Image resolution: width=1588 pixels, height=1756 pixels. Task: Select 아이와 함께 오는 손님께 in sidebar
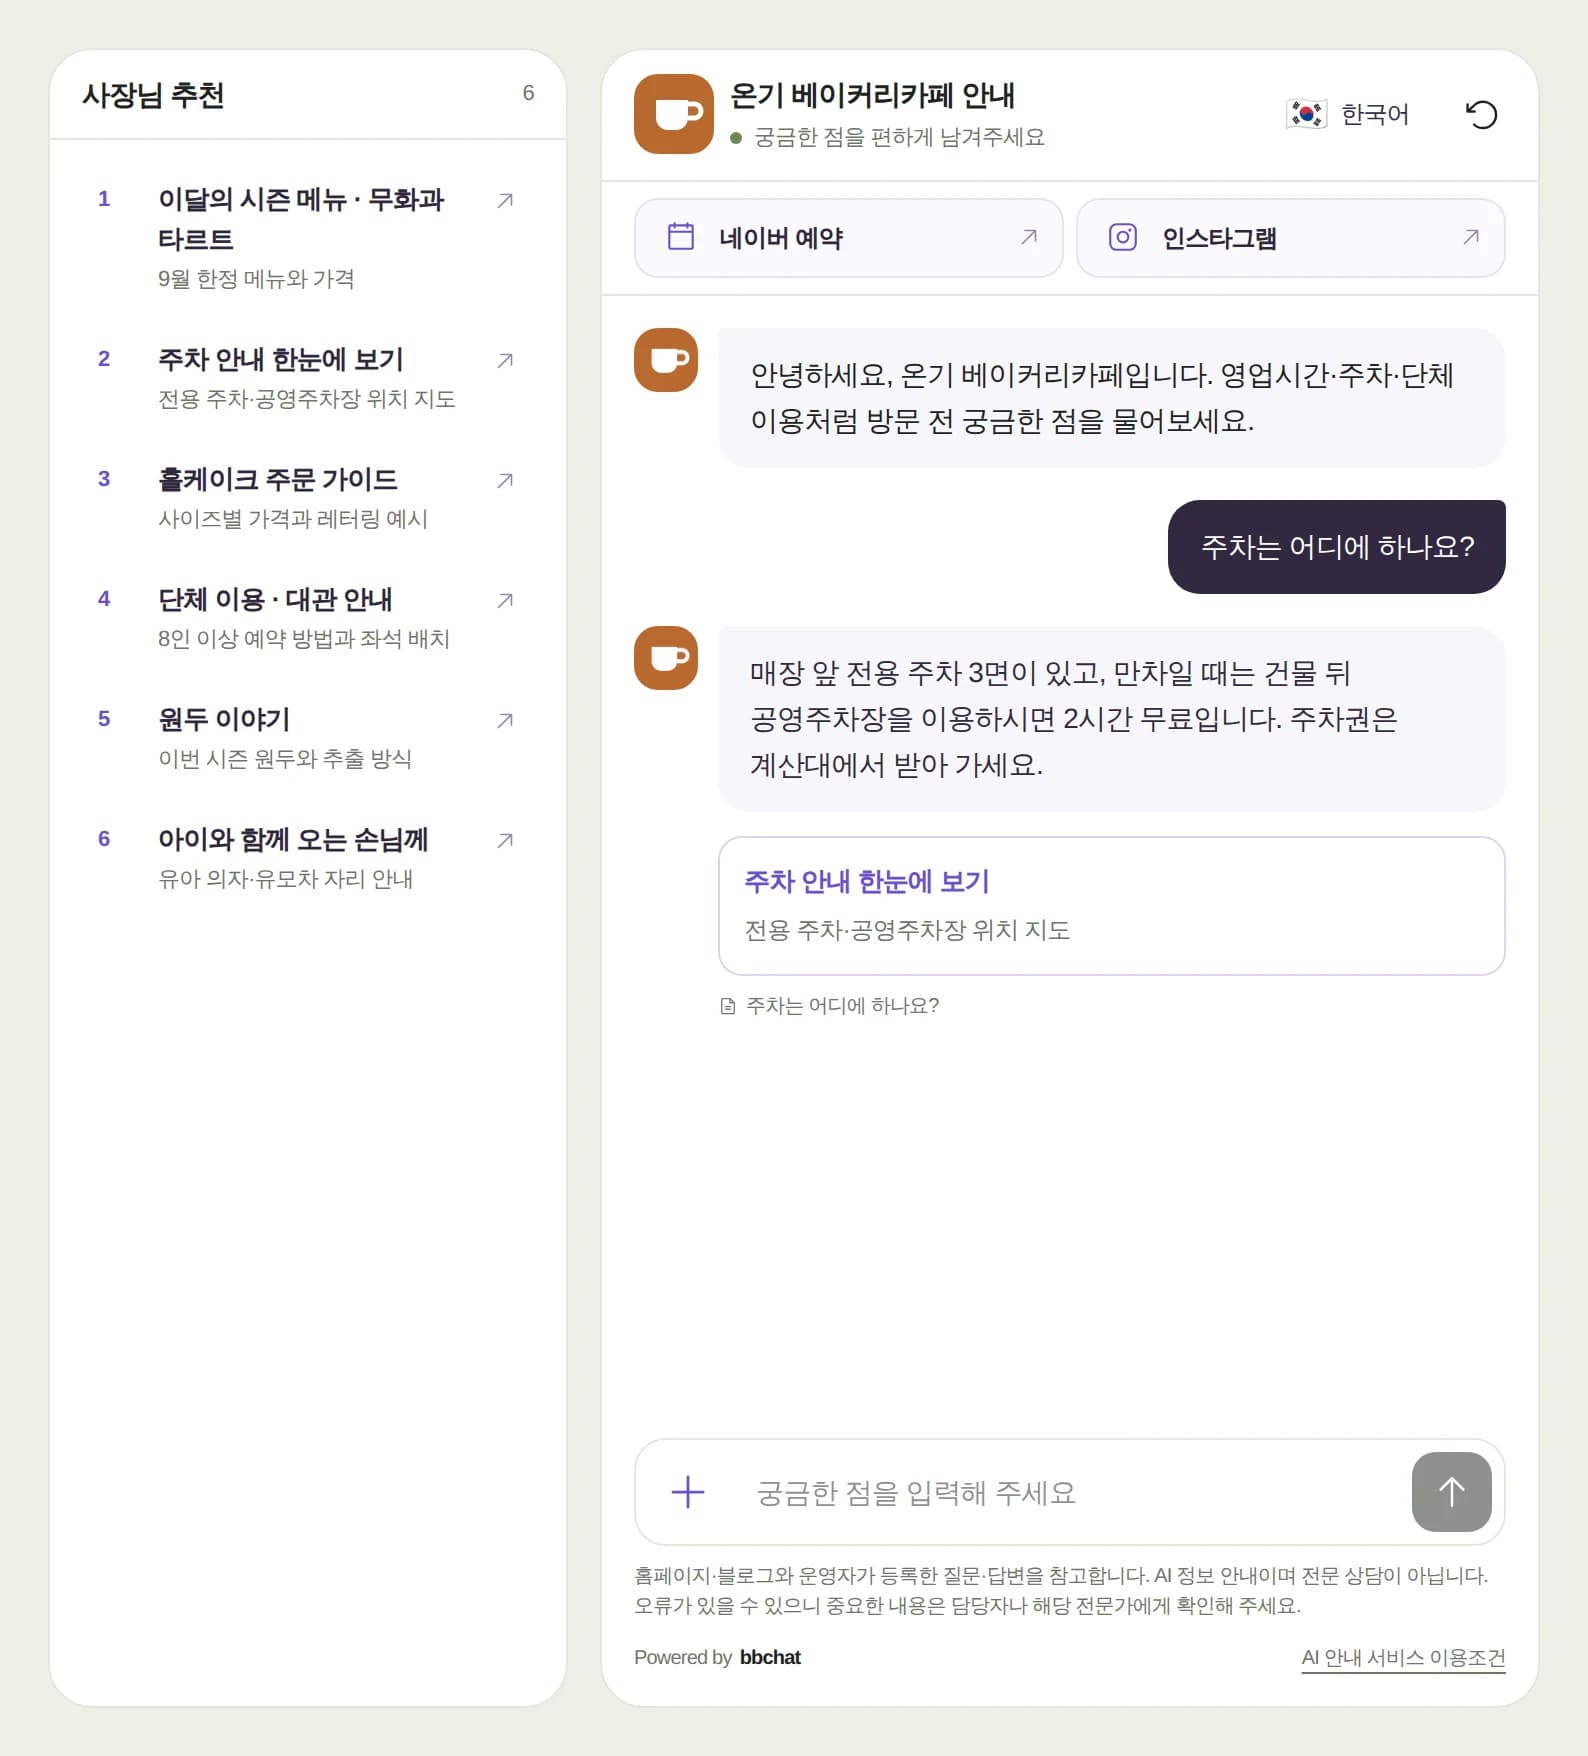[x=293, y=839]
